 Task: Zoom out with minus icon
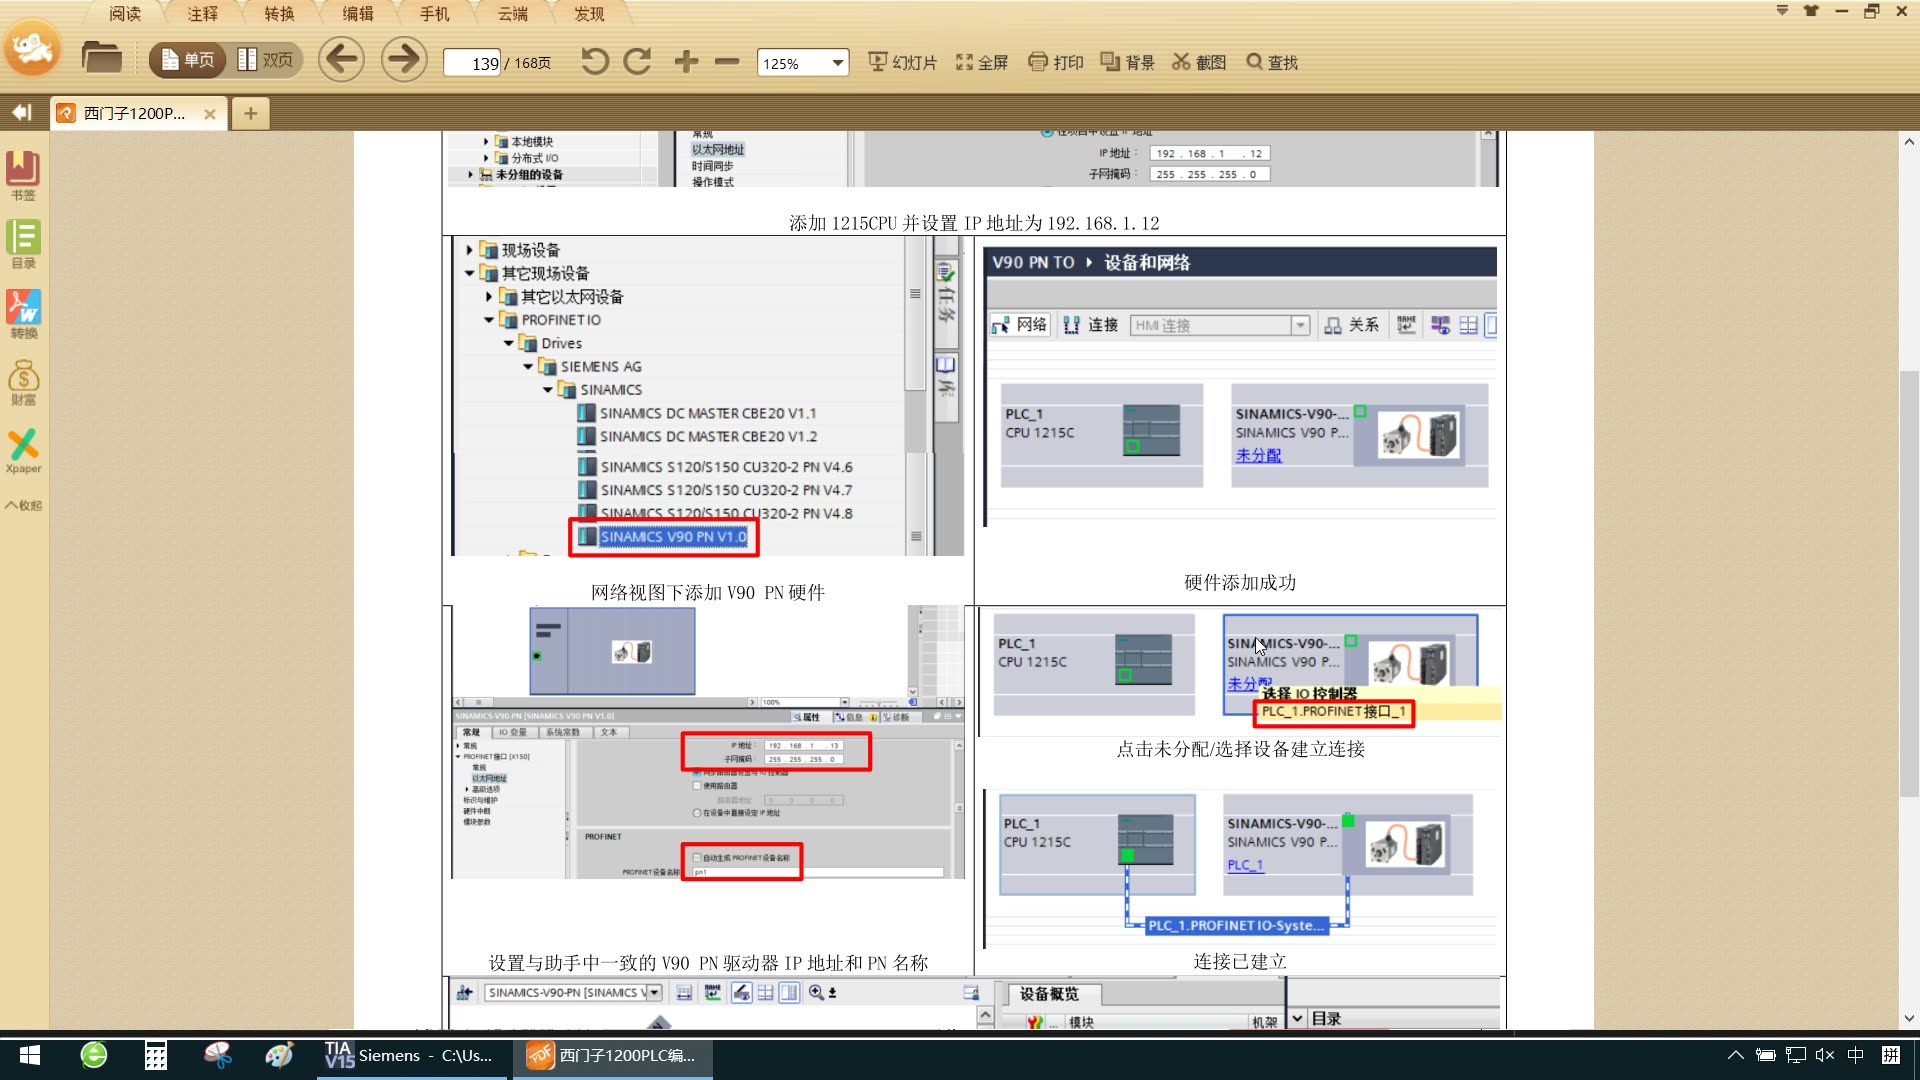tap(727, 62)
